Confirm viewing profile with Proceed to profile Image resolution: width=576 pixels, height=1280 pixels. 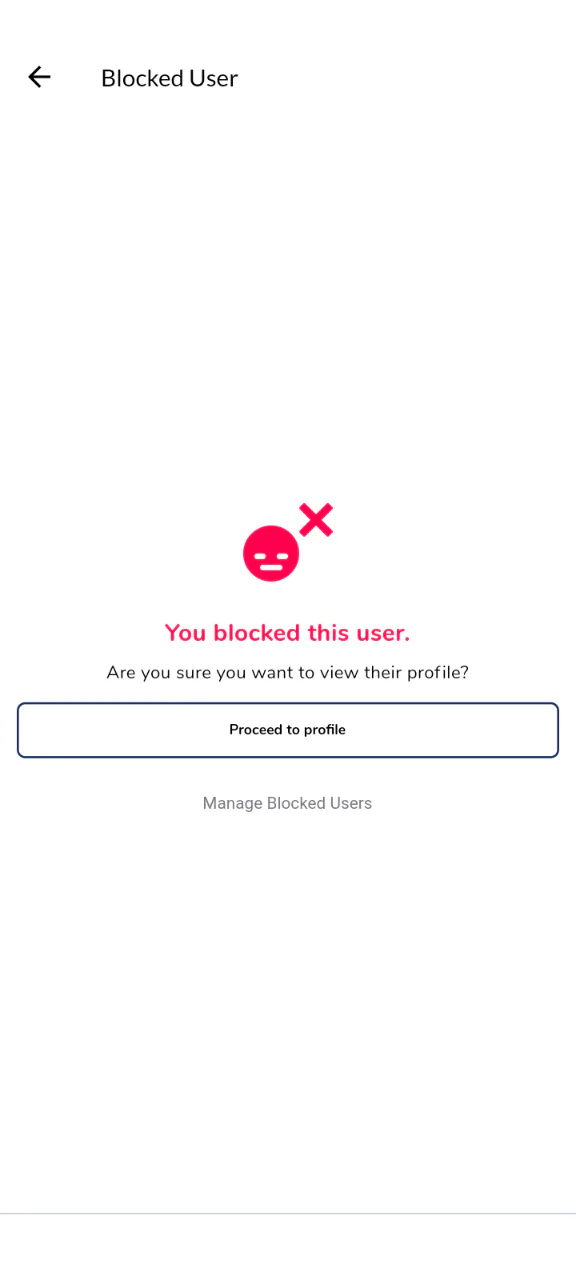288,730
